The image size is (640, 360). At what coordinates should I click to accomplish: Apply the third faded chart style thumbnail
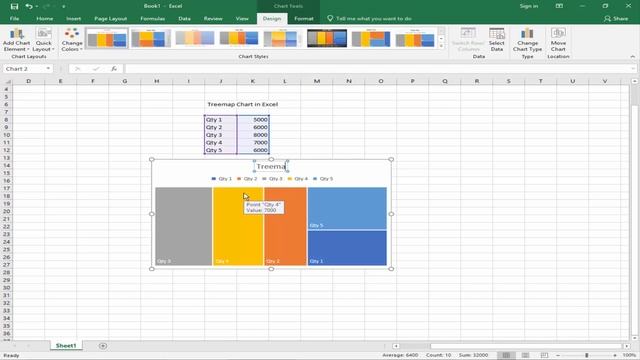[x=195, y=38]
